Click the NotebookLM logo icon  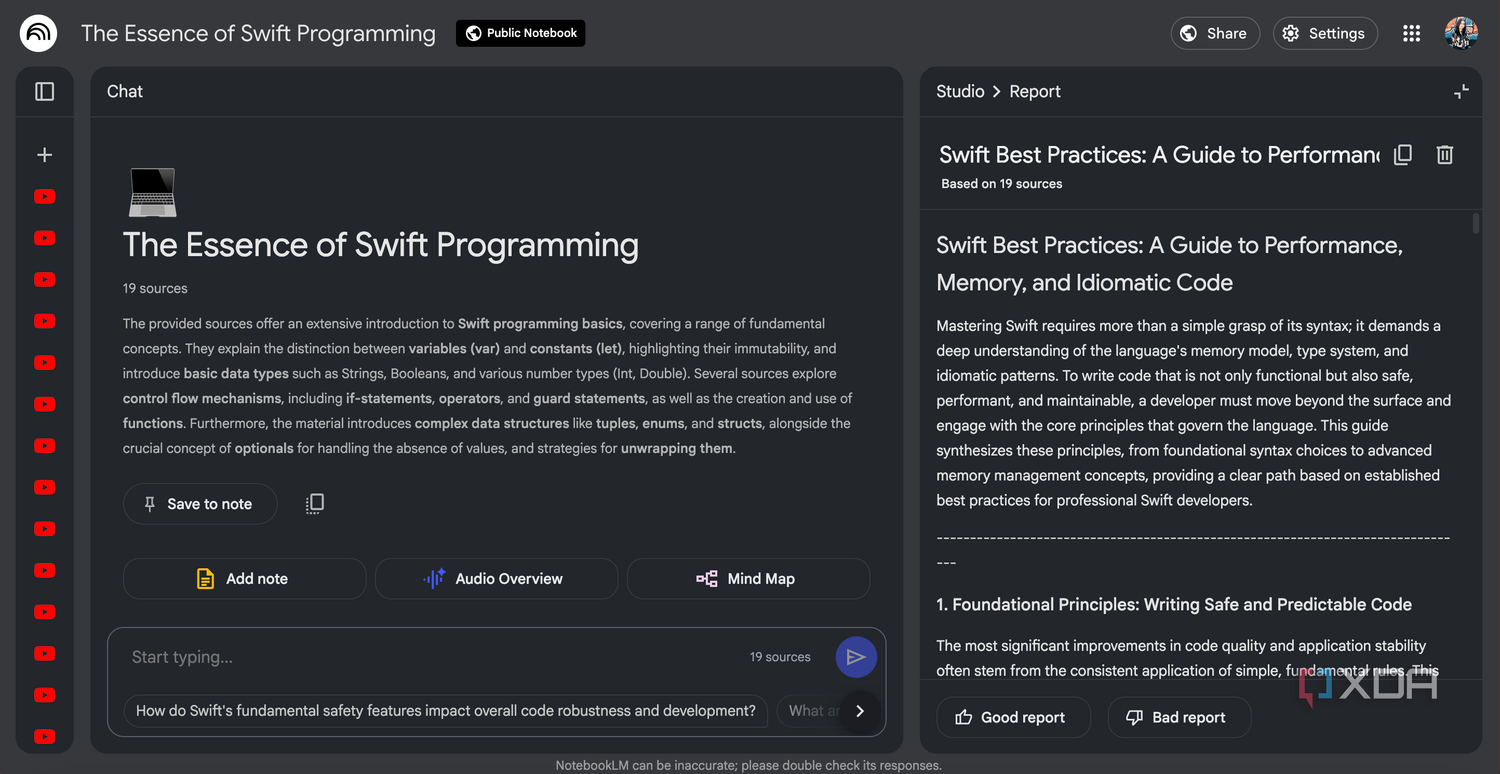coord(39,33)
